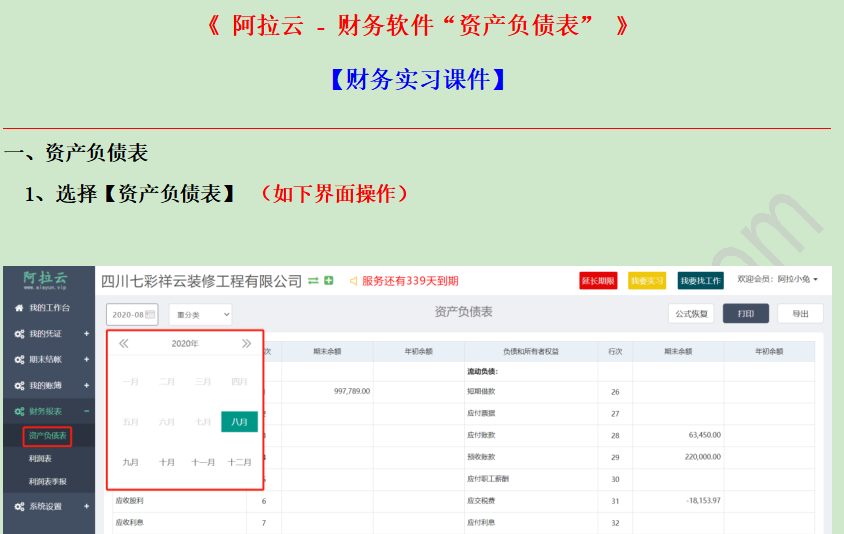
Task: Select 利润表 in the sidebar
Action: tap(40, 459)
